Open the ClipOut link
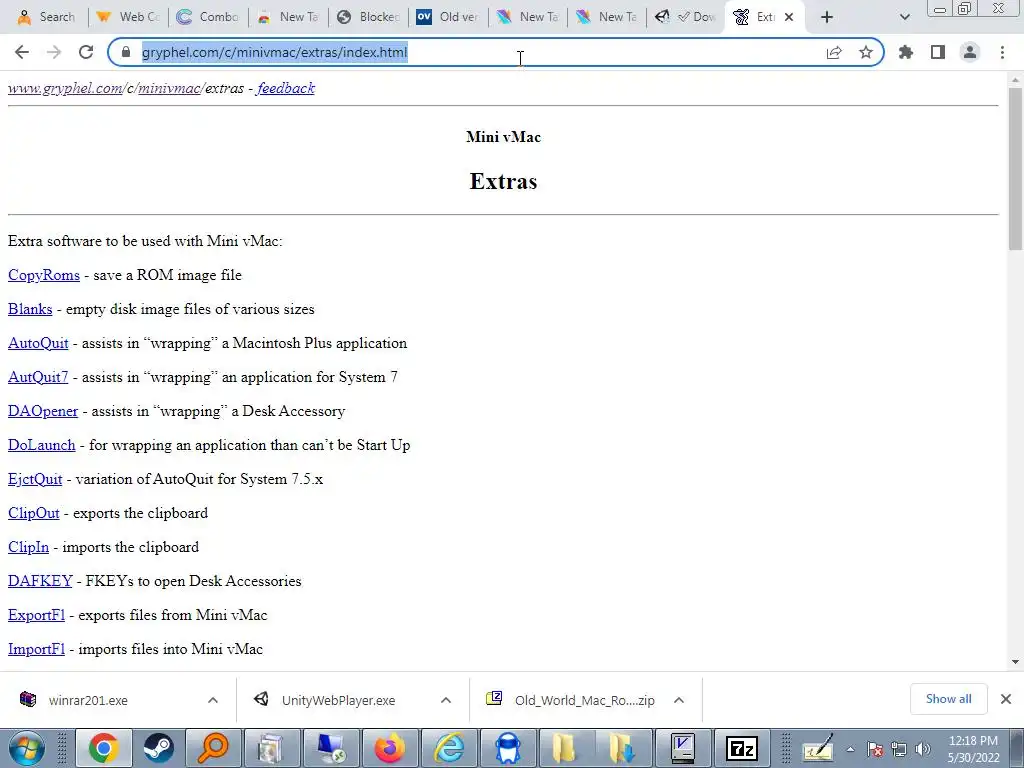 click(x=34, y=513)
